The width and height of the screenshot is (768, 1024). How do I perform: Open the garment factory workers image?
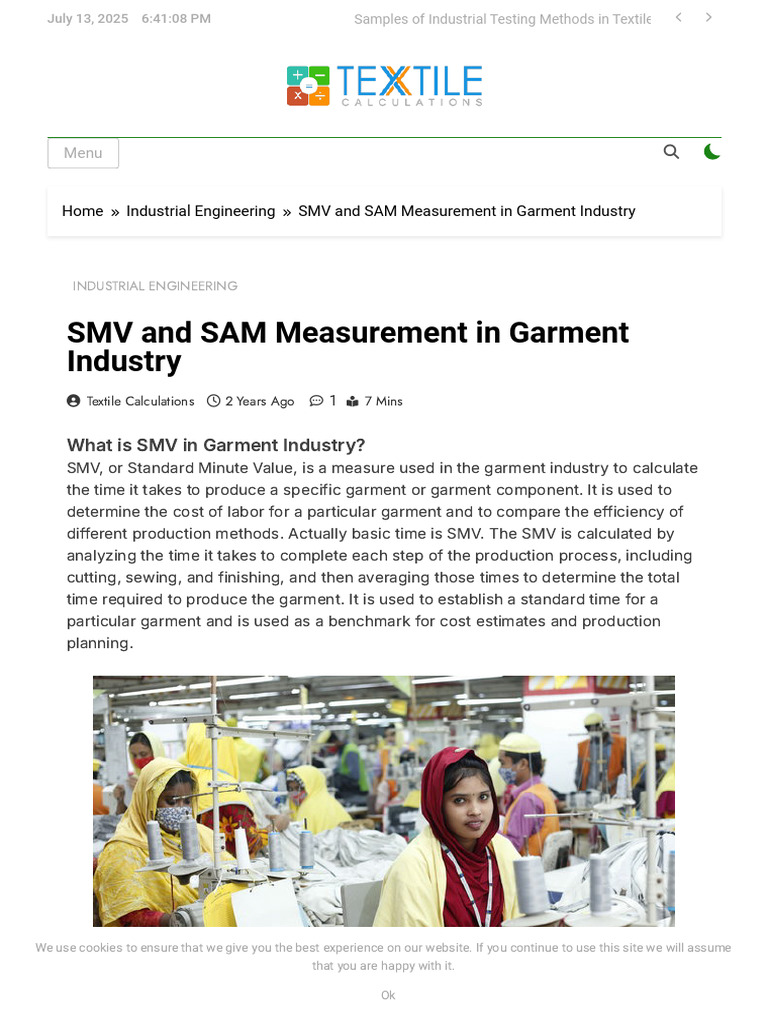384,801
